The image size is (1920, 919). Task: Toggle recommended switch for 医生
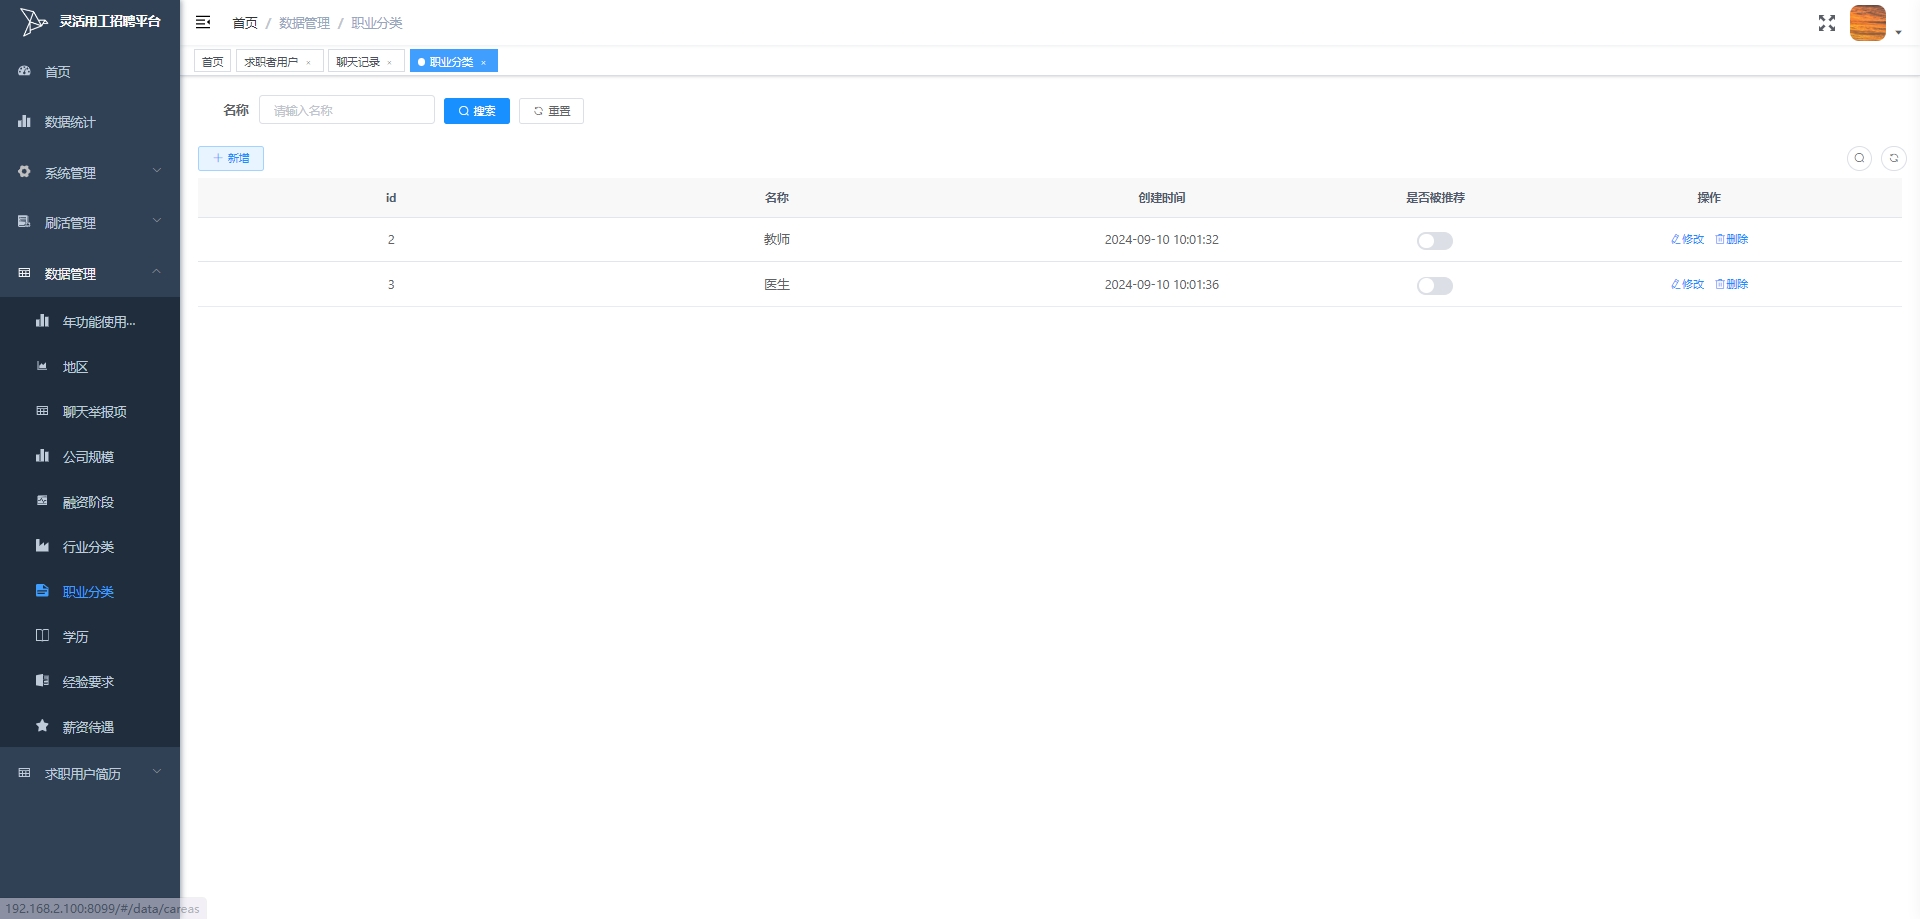click(1434, 286)
